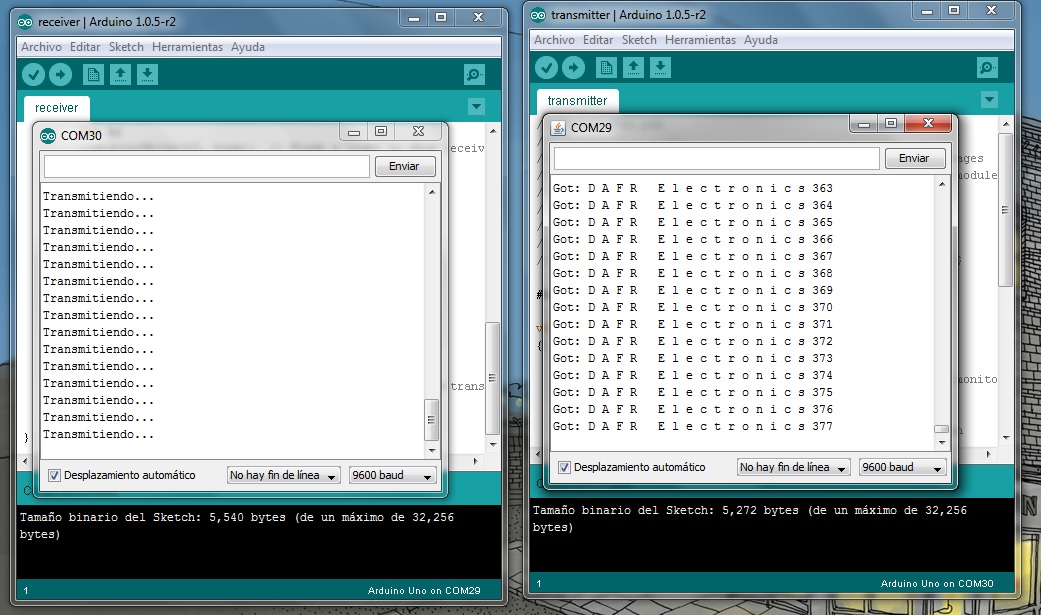This screenshot has width=1041, height=615.
Task: Open line ending dropdown in COM29
Action: (793, 467)
